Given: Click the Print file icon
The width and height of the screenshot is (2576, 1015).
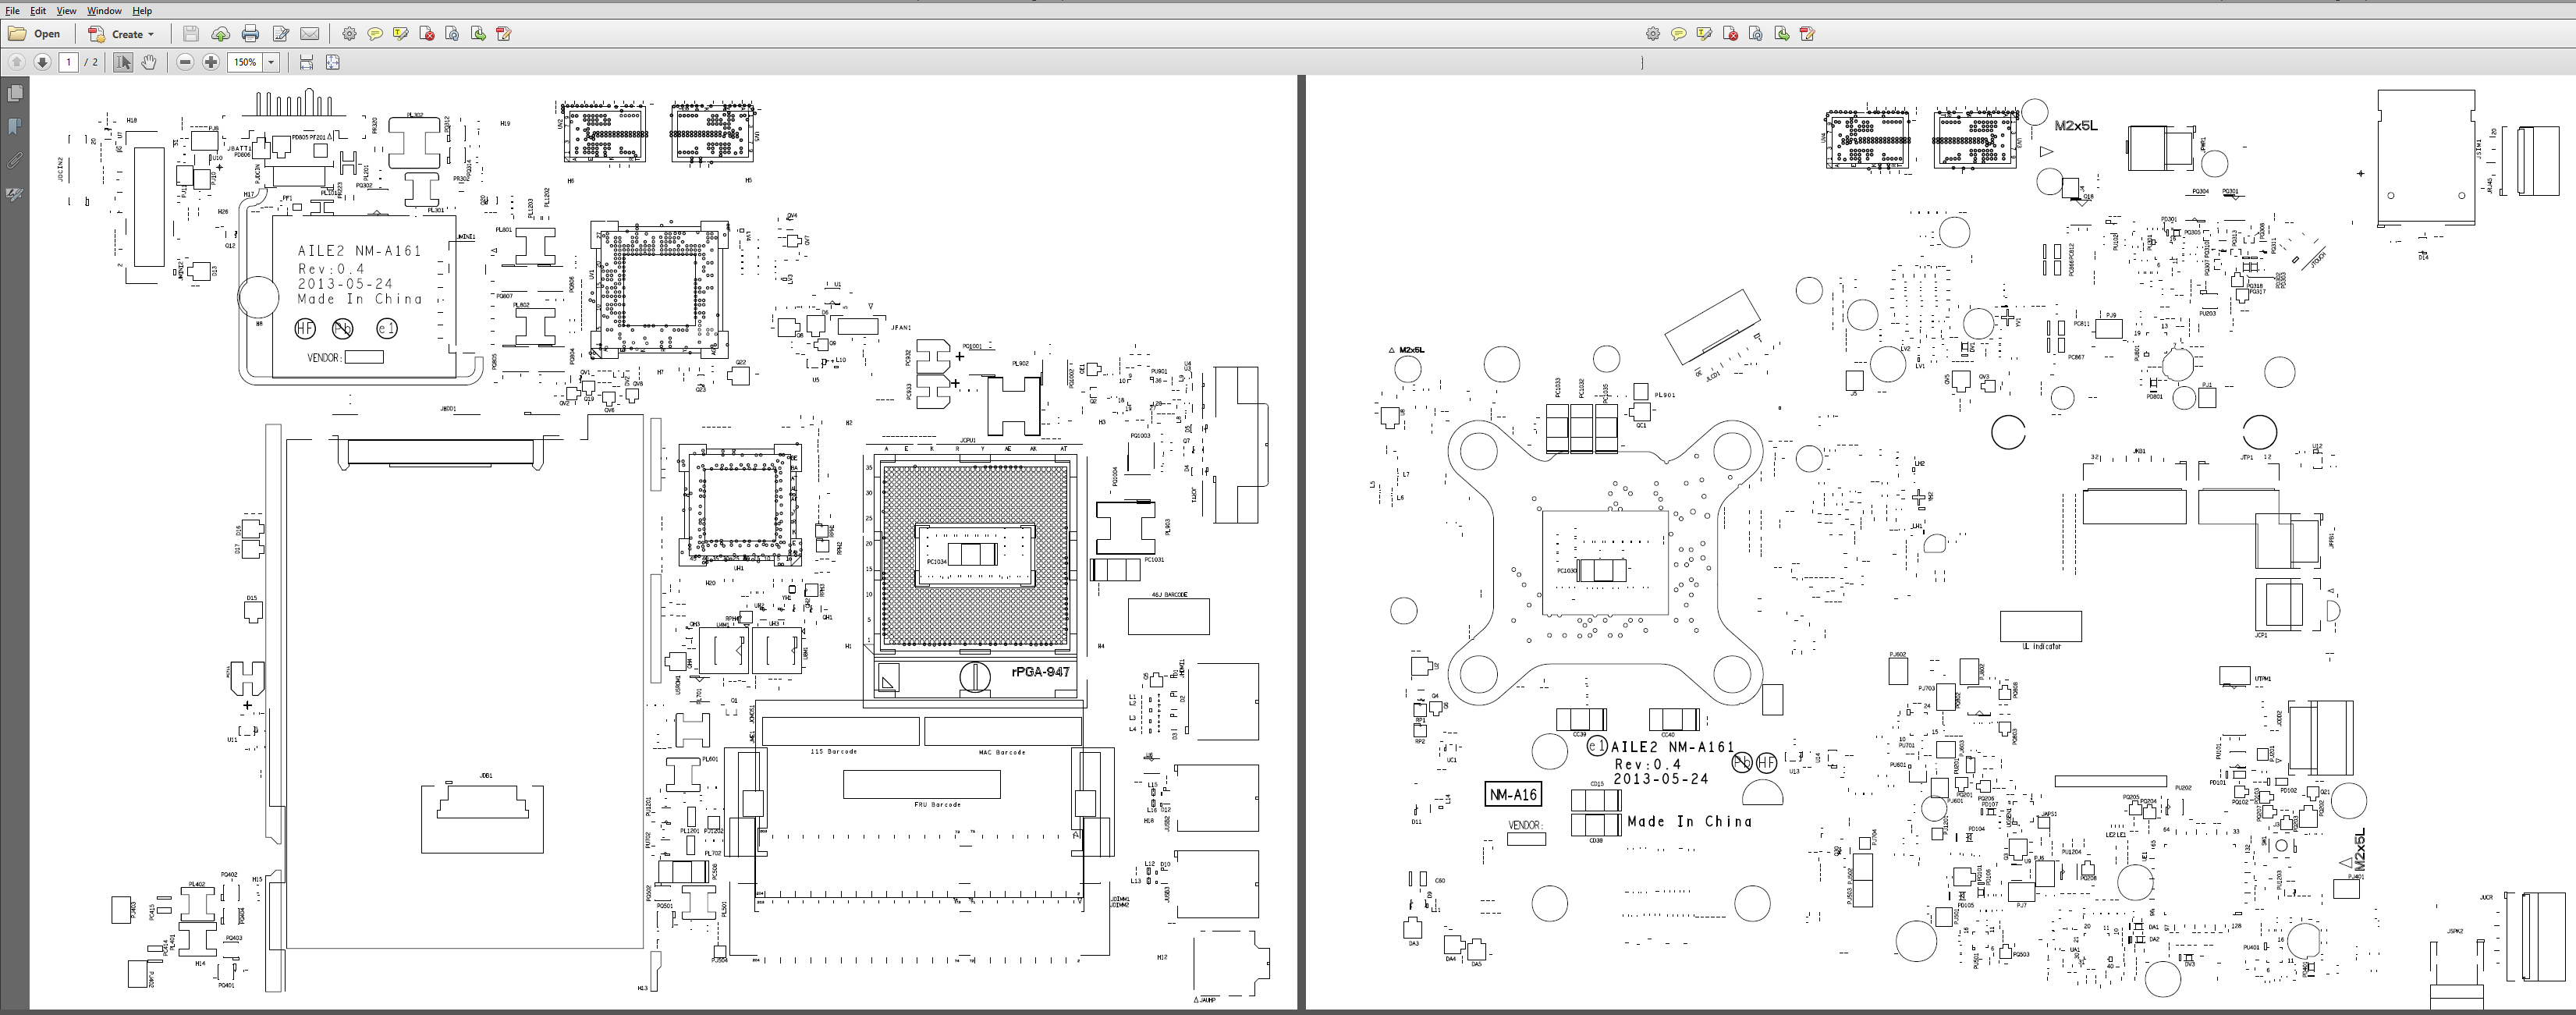Looking at the screenshot, I should coord(250,34).
